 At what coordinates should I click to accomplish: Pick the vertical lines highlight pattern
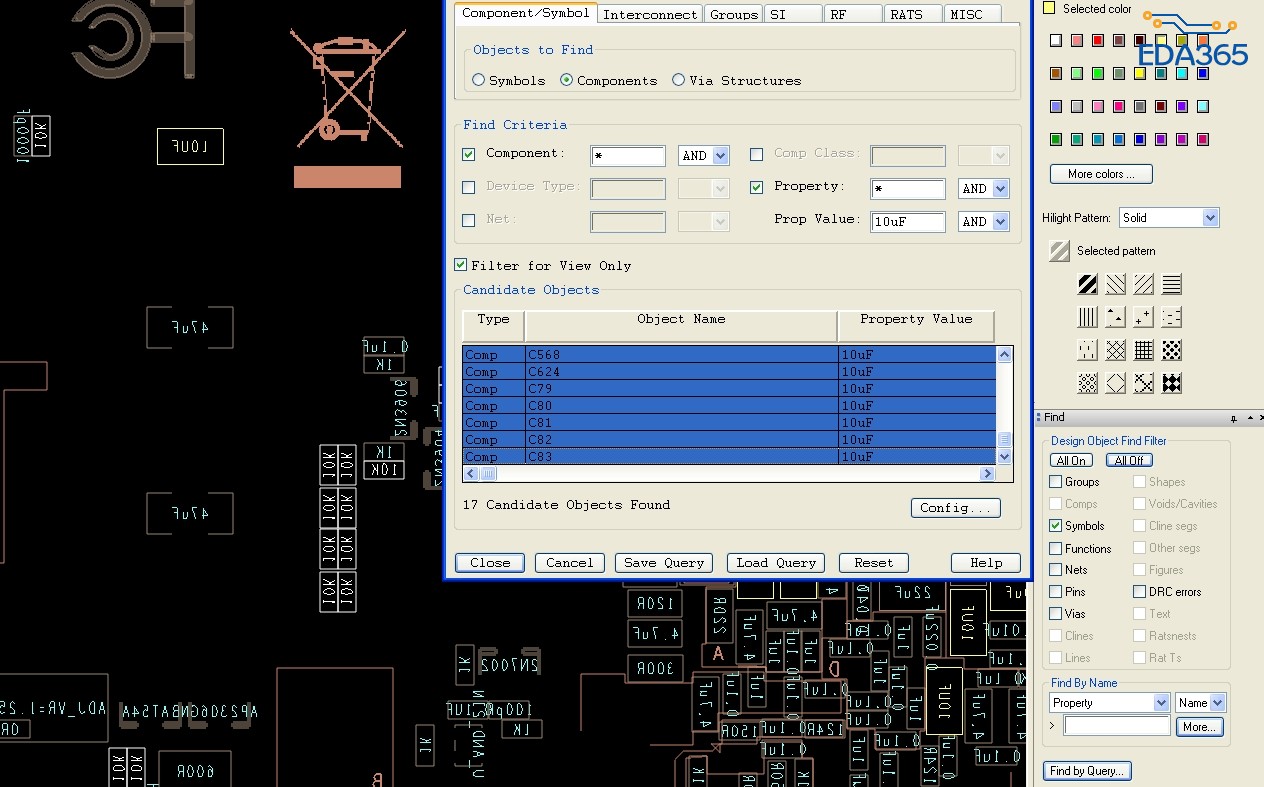pos(1087,318)
